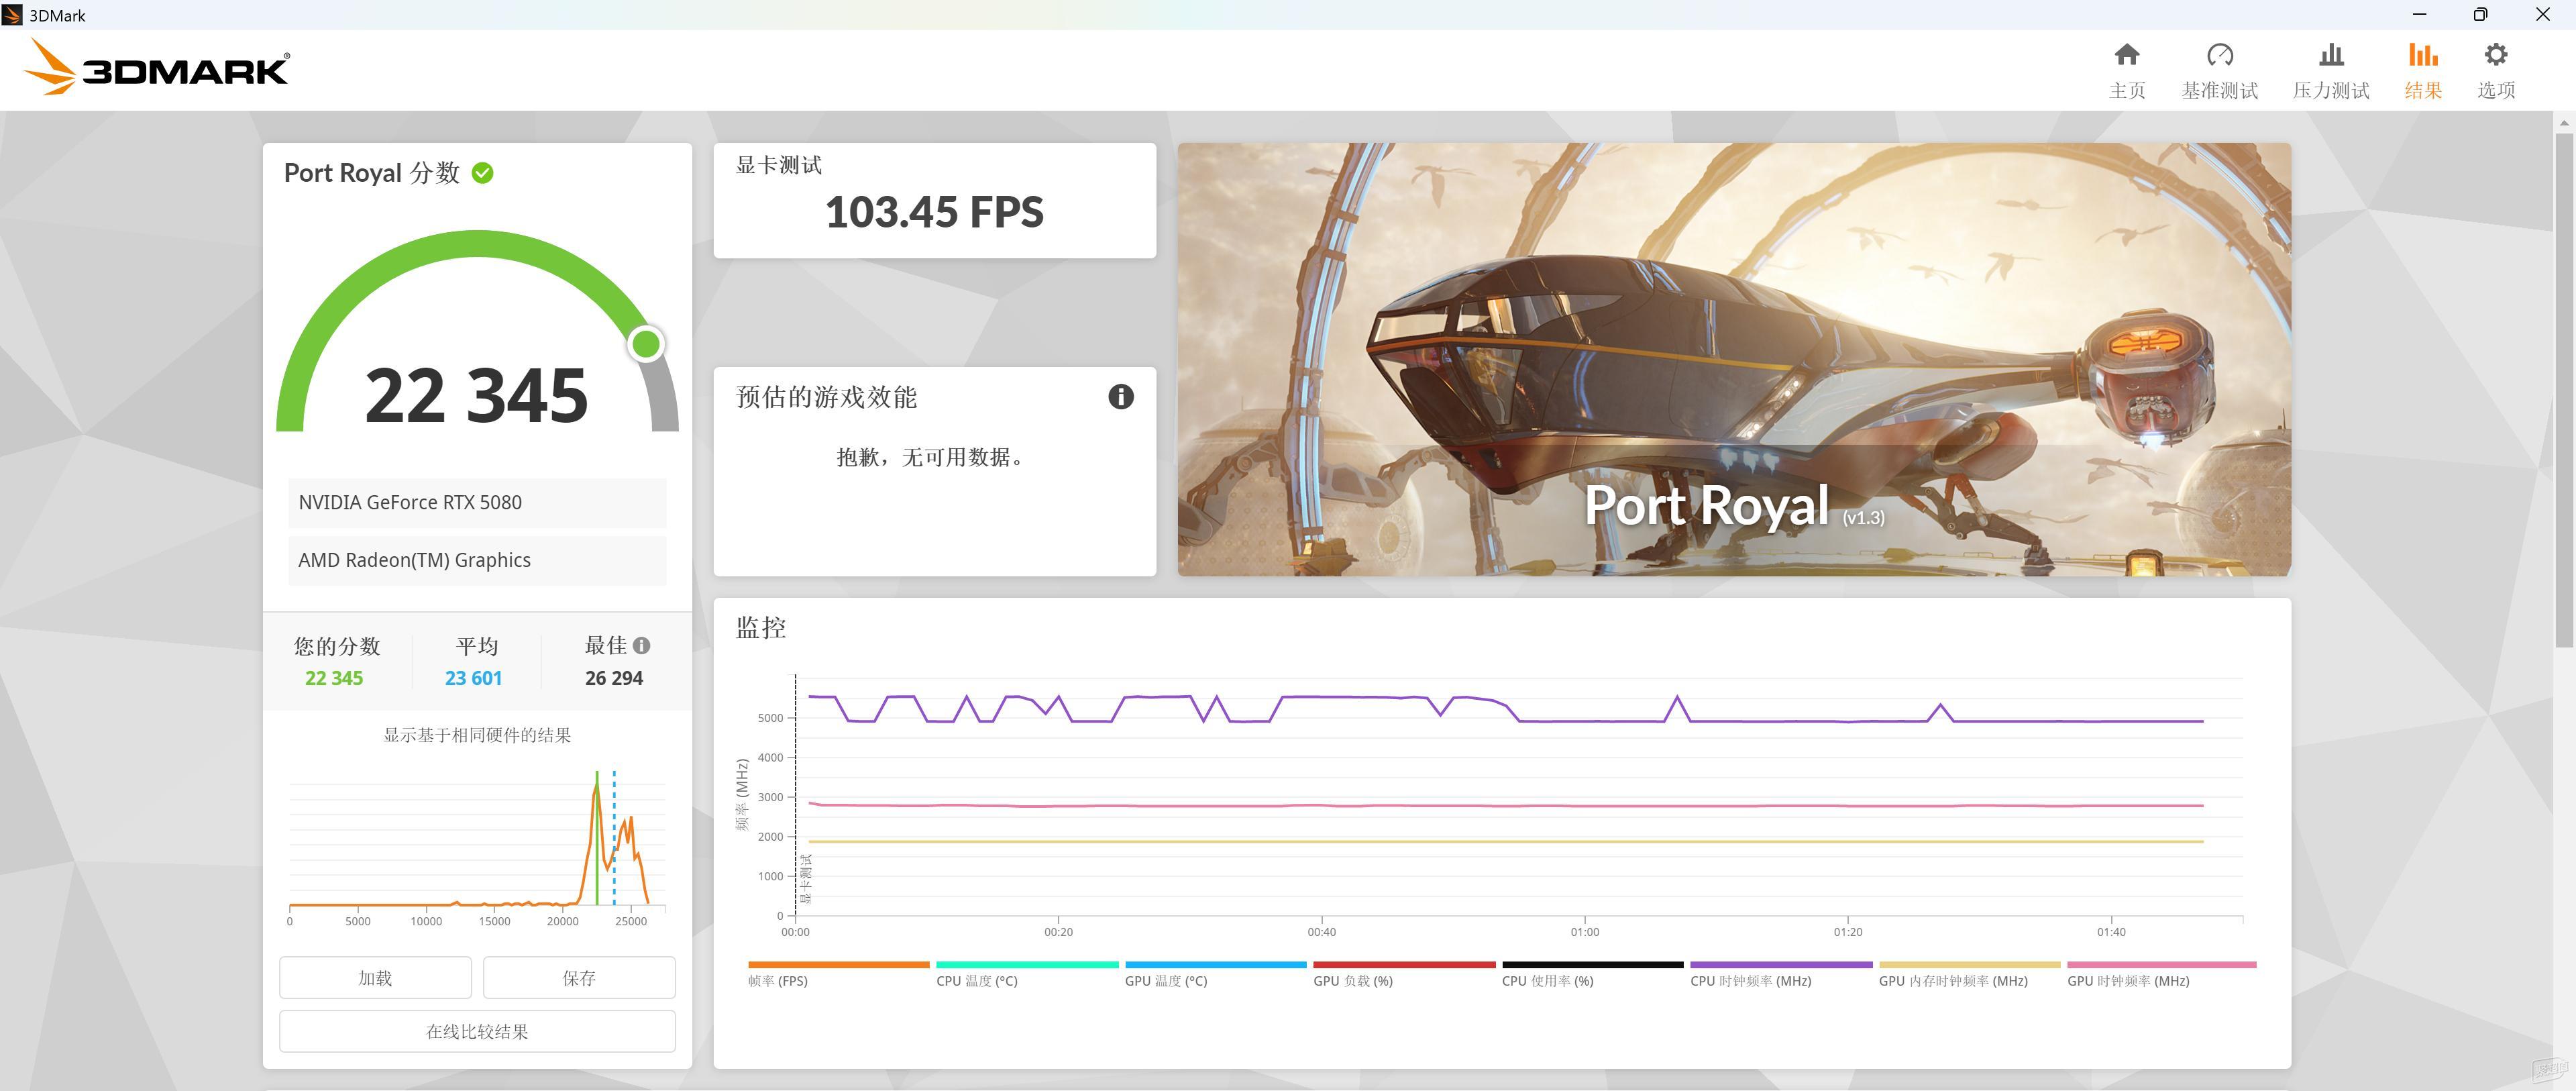
Task: Click the 监控 monitoring heading
Action: coord(761,628)
